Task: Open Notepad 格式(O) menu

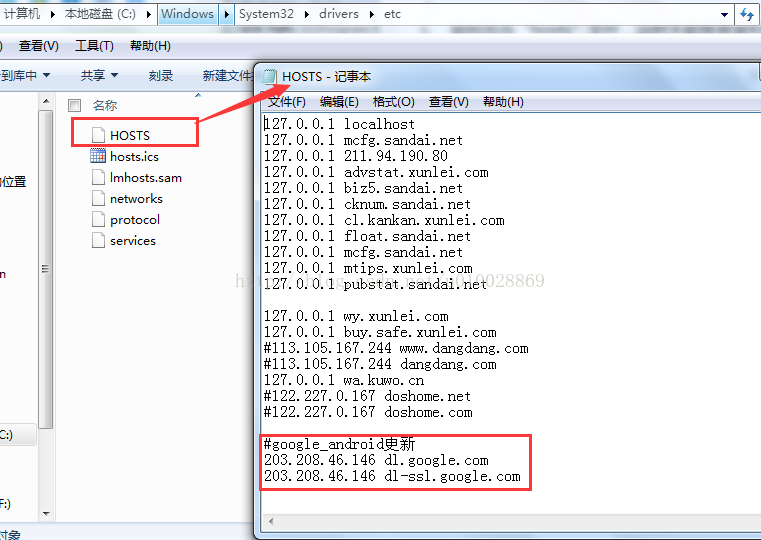Action: [394, 102]
